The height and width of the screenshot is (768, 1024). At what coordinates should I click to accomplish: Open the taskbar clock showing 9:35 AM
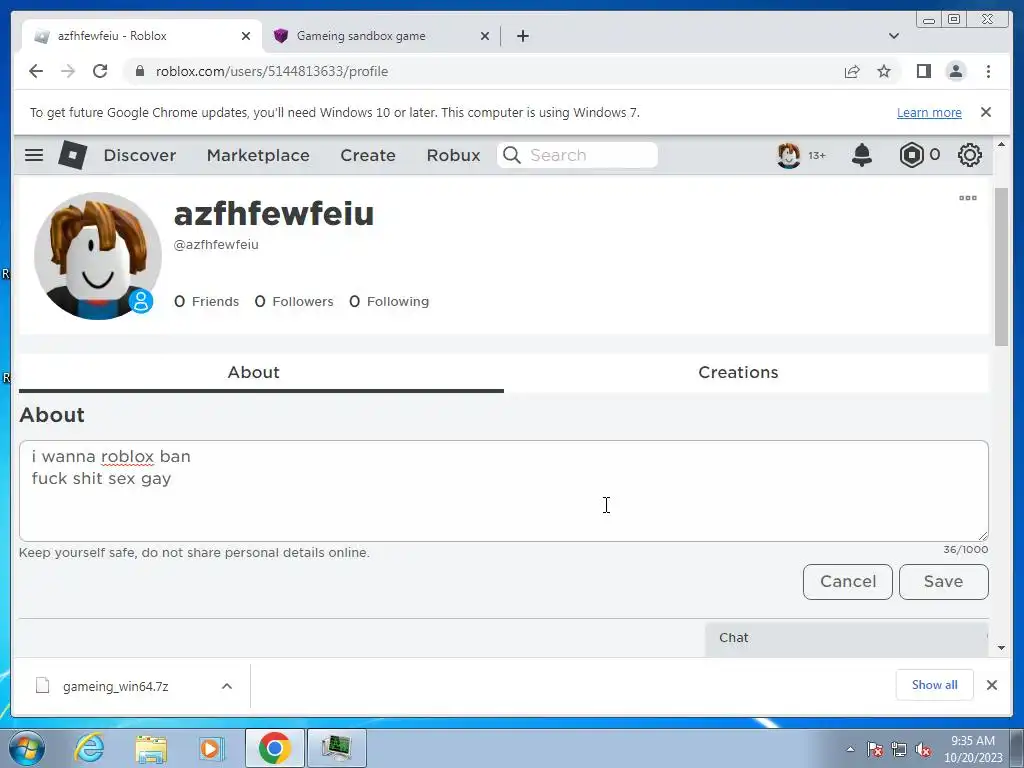pyautogui.click(x=972, y=749)
